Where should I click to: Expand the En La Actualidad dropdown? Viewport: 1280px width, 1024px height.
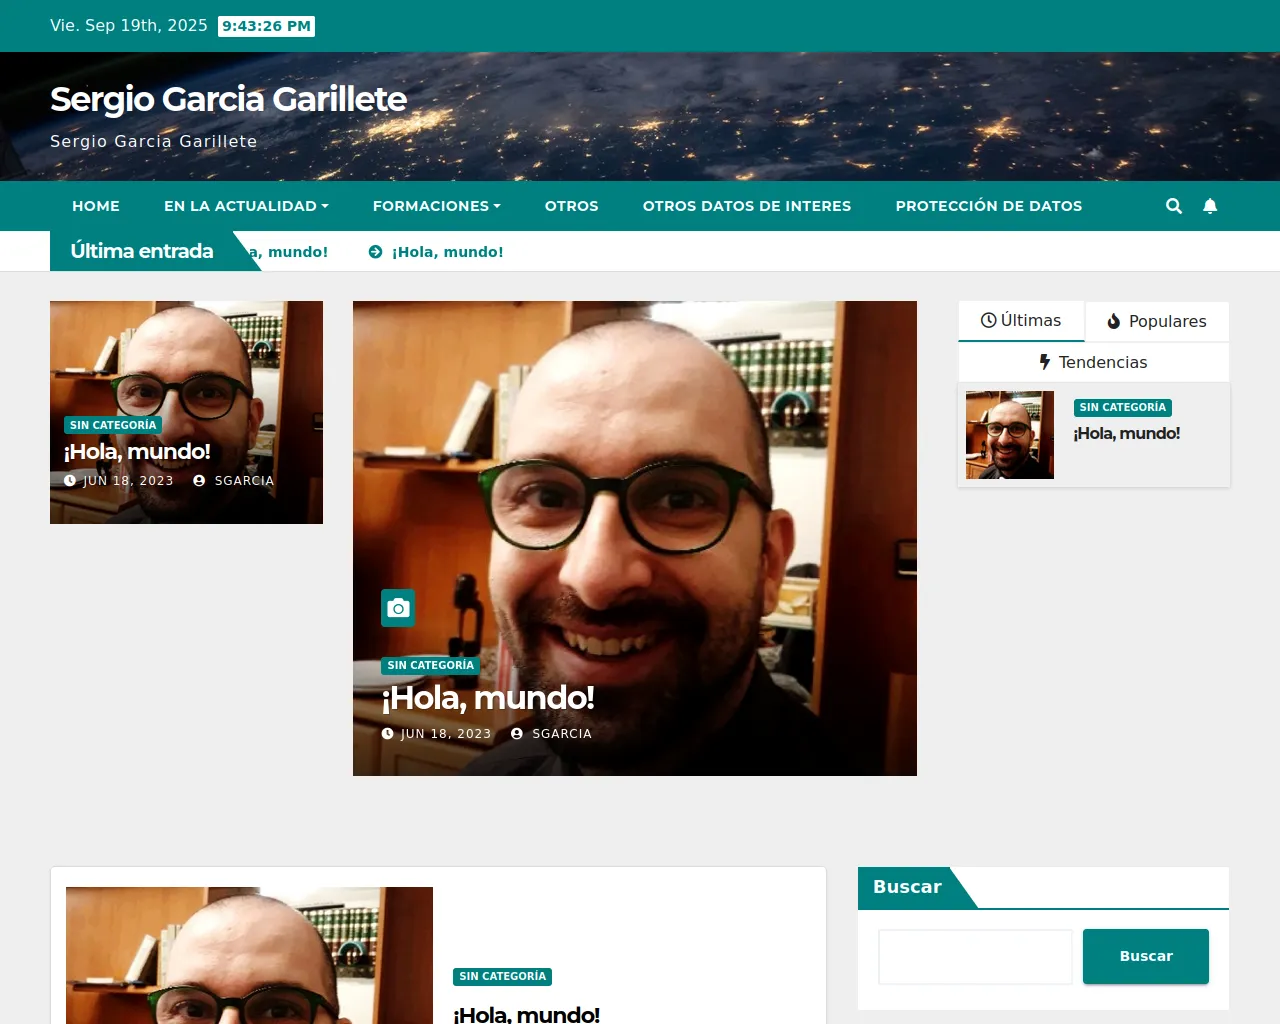pyautogui.click(x=246, y=206)
